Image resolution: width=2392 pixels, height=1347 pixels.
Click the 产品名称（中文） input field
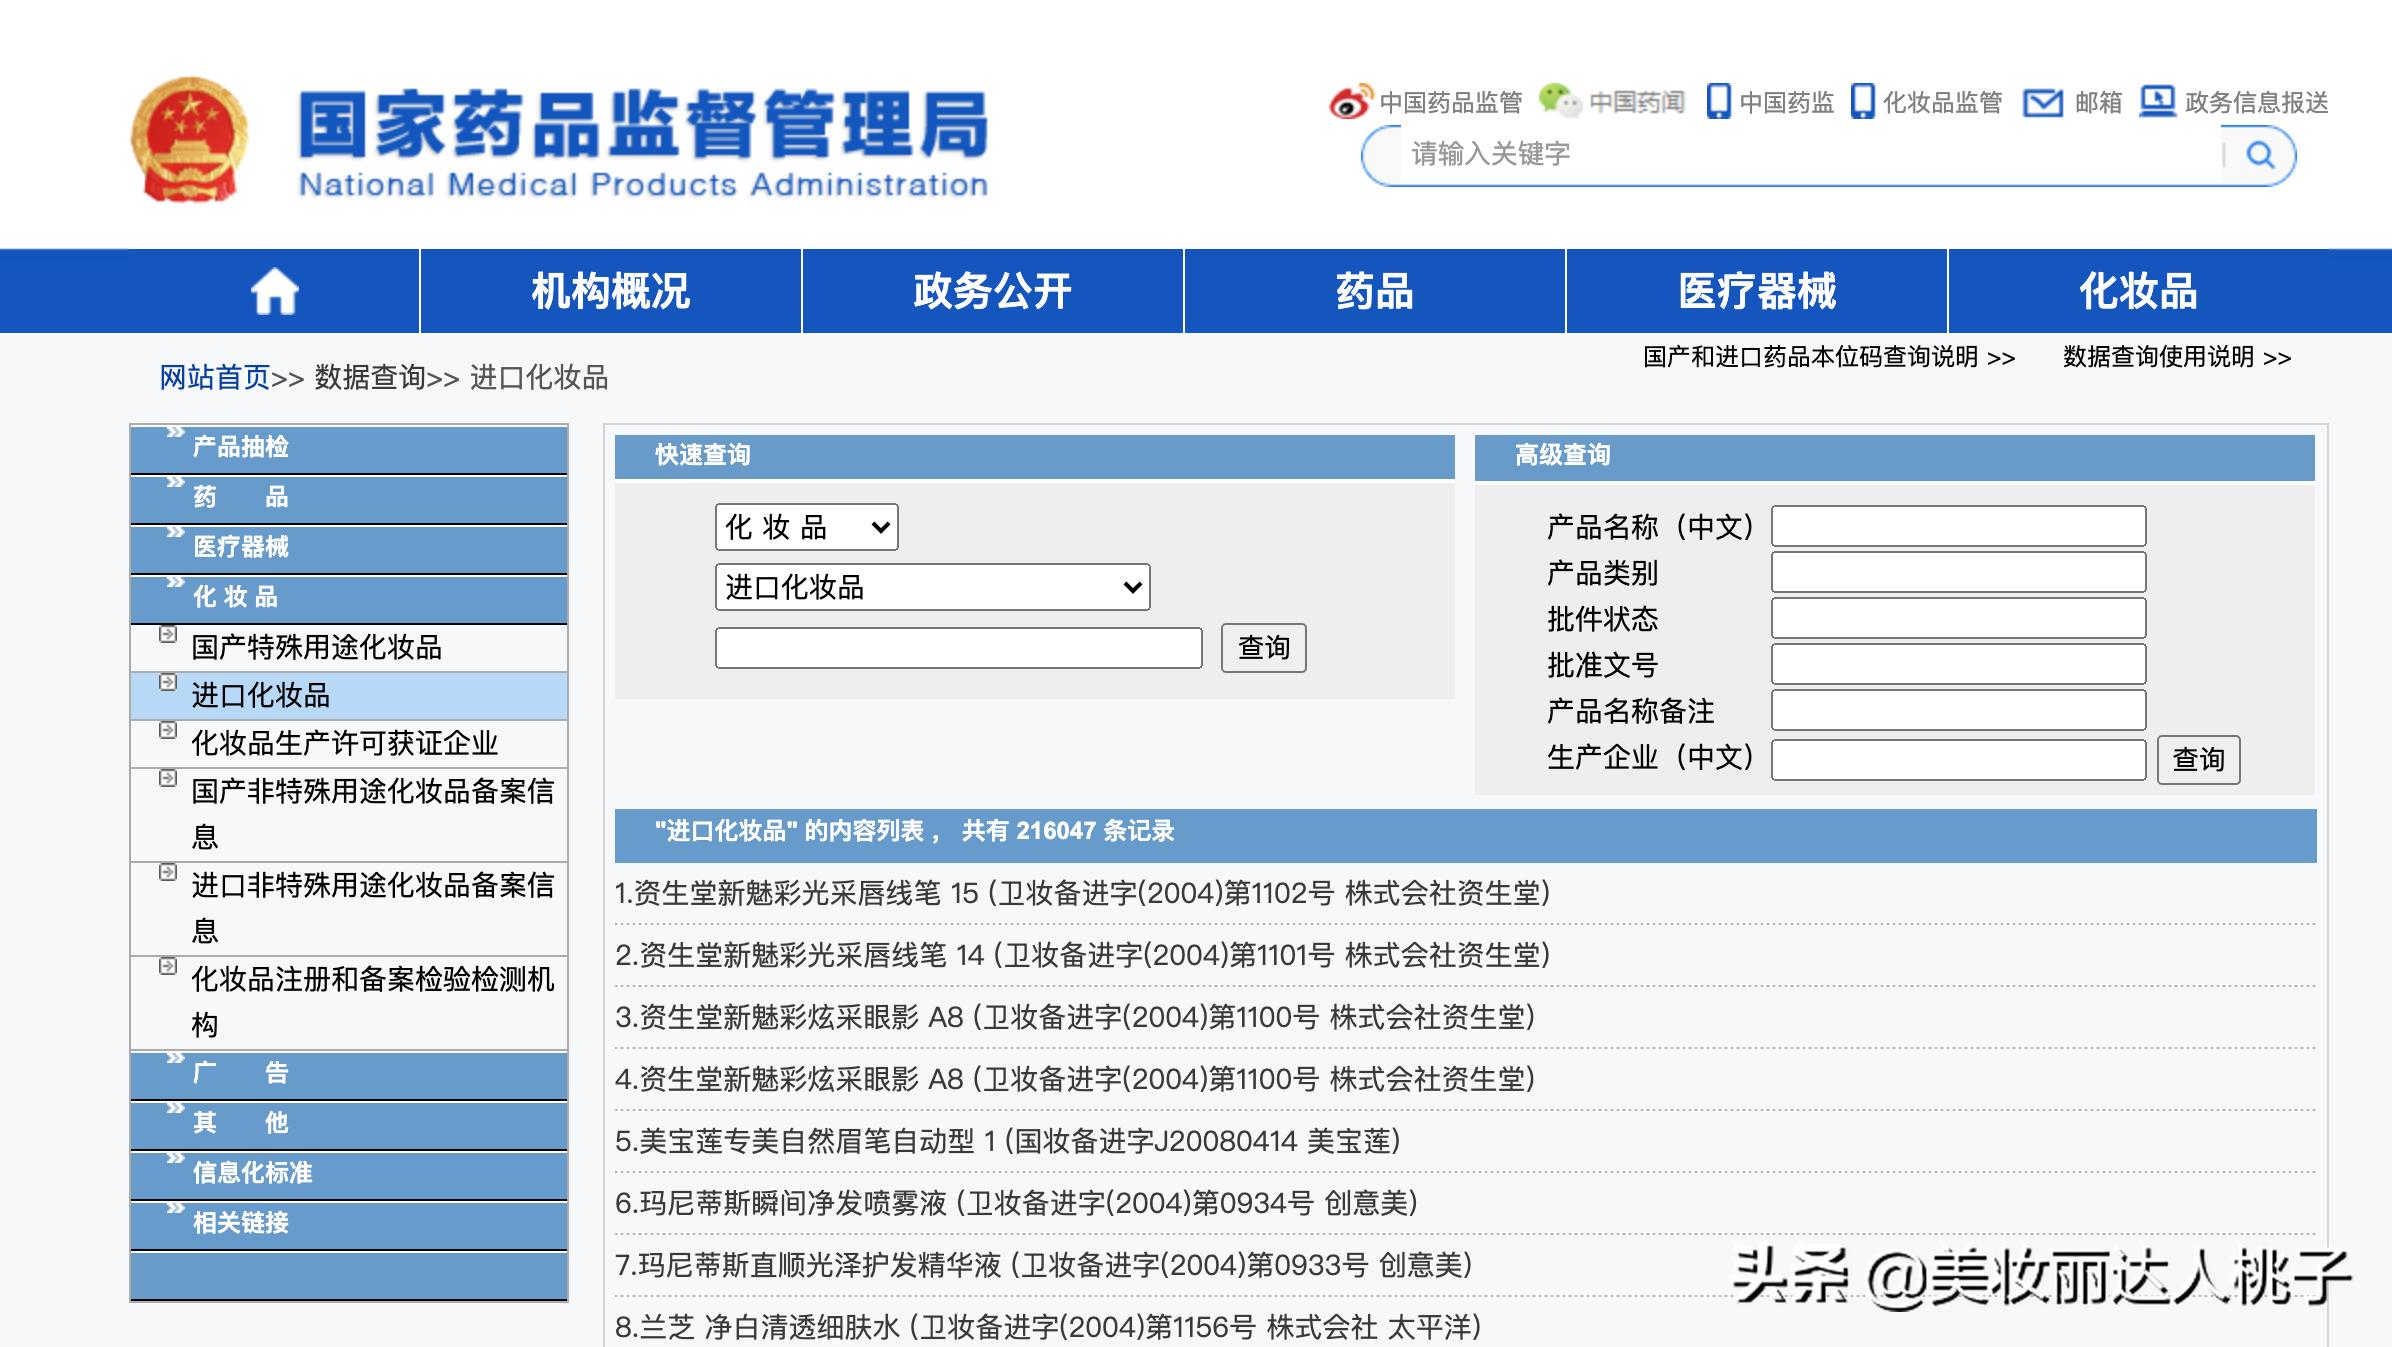pyautogui.click(x=1958, y=526)
